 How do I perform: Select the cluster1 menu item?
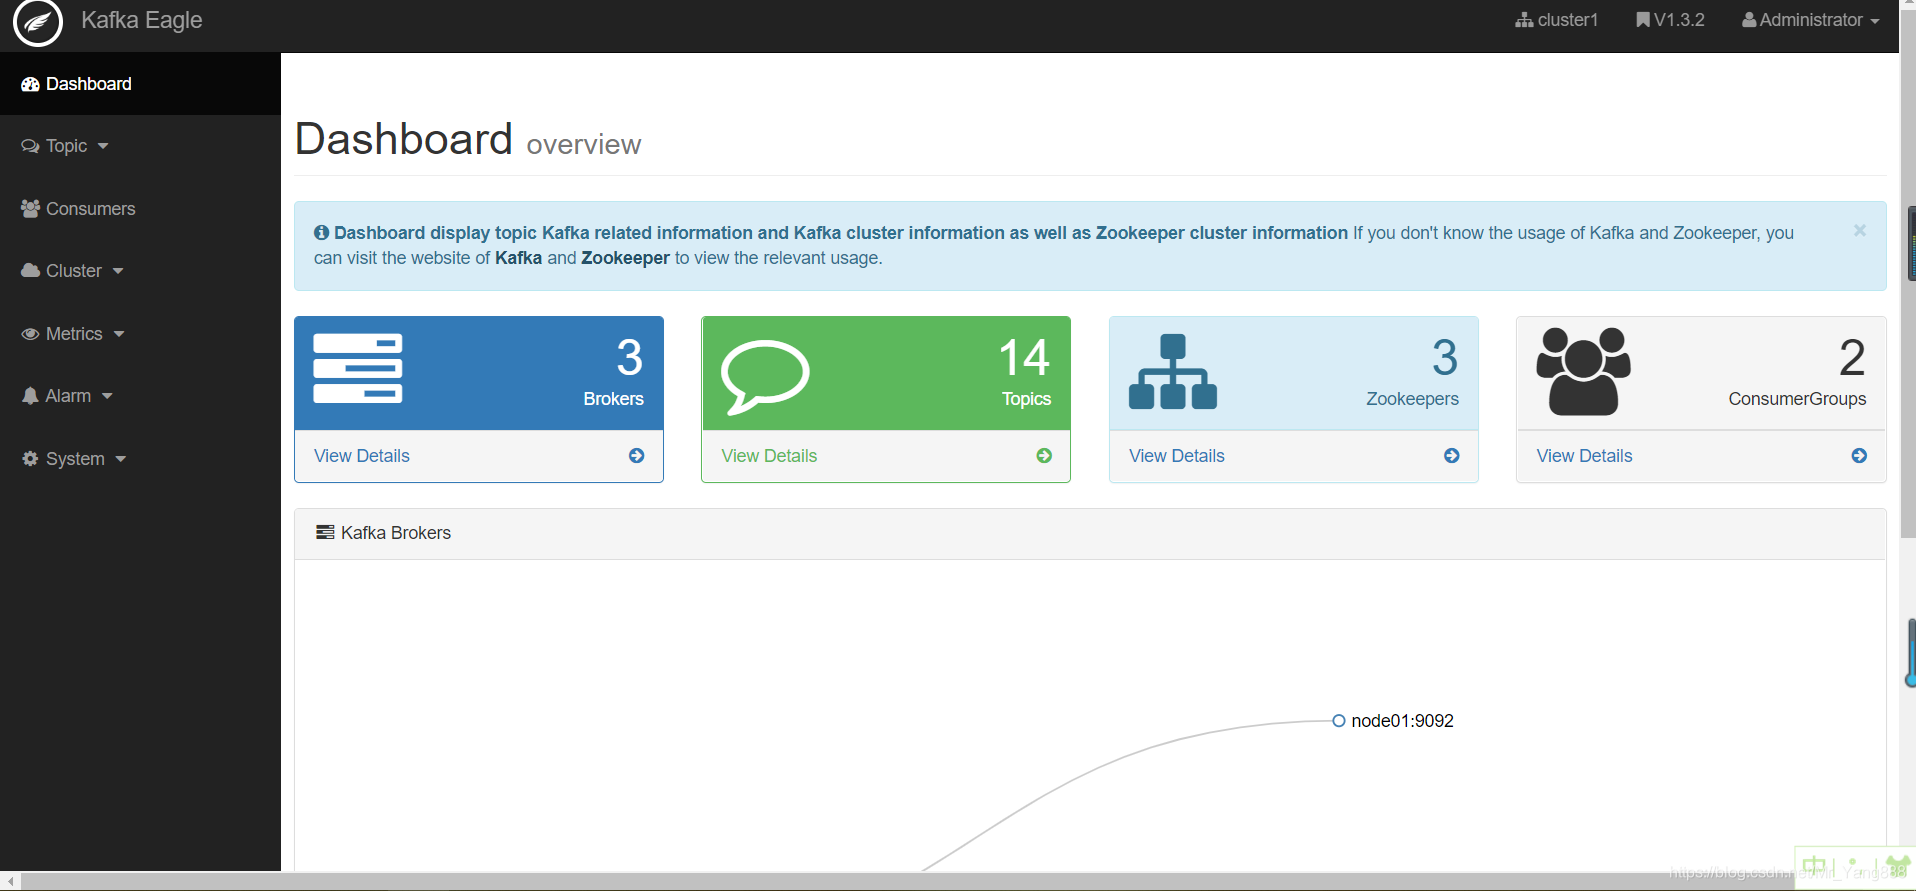pyautogui.click(x=1557, y=20)
